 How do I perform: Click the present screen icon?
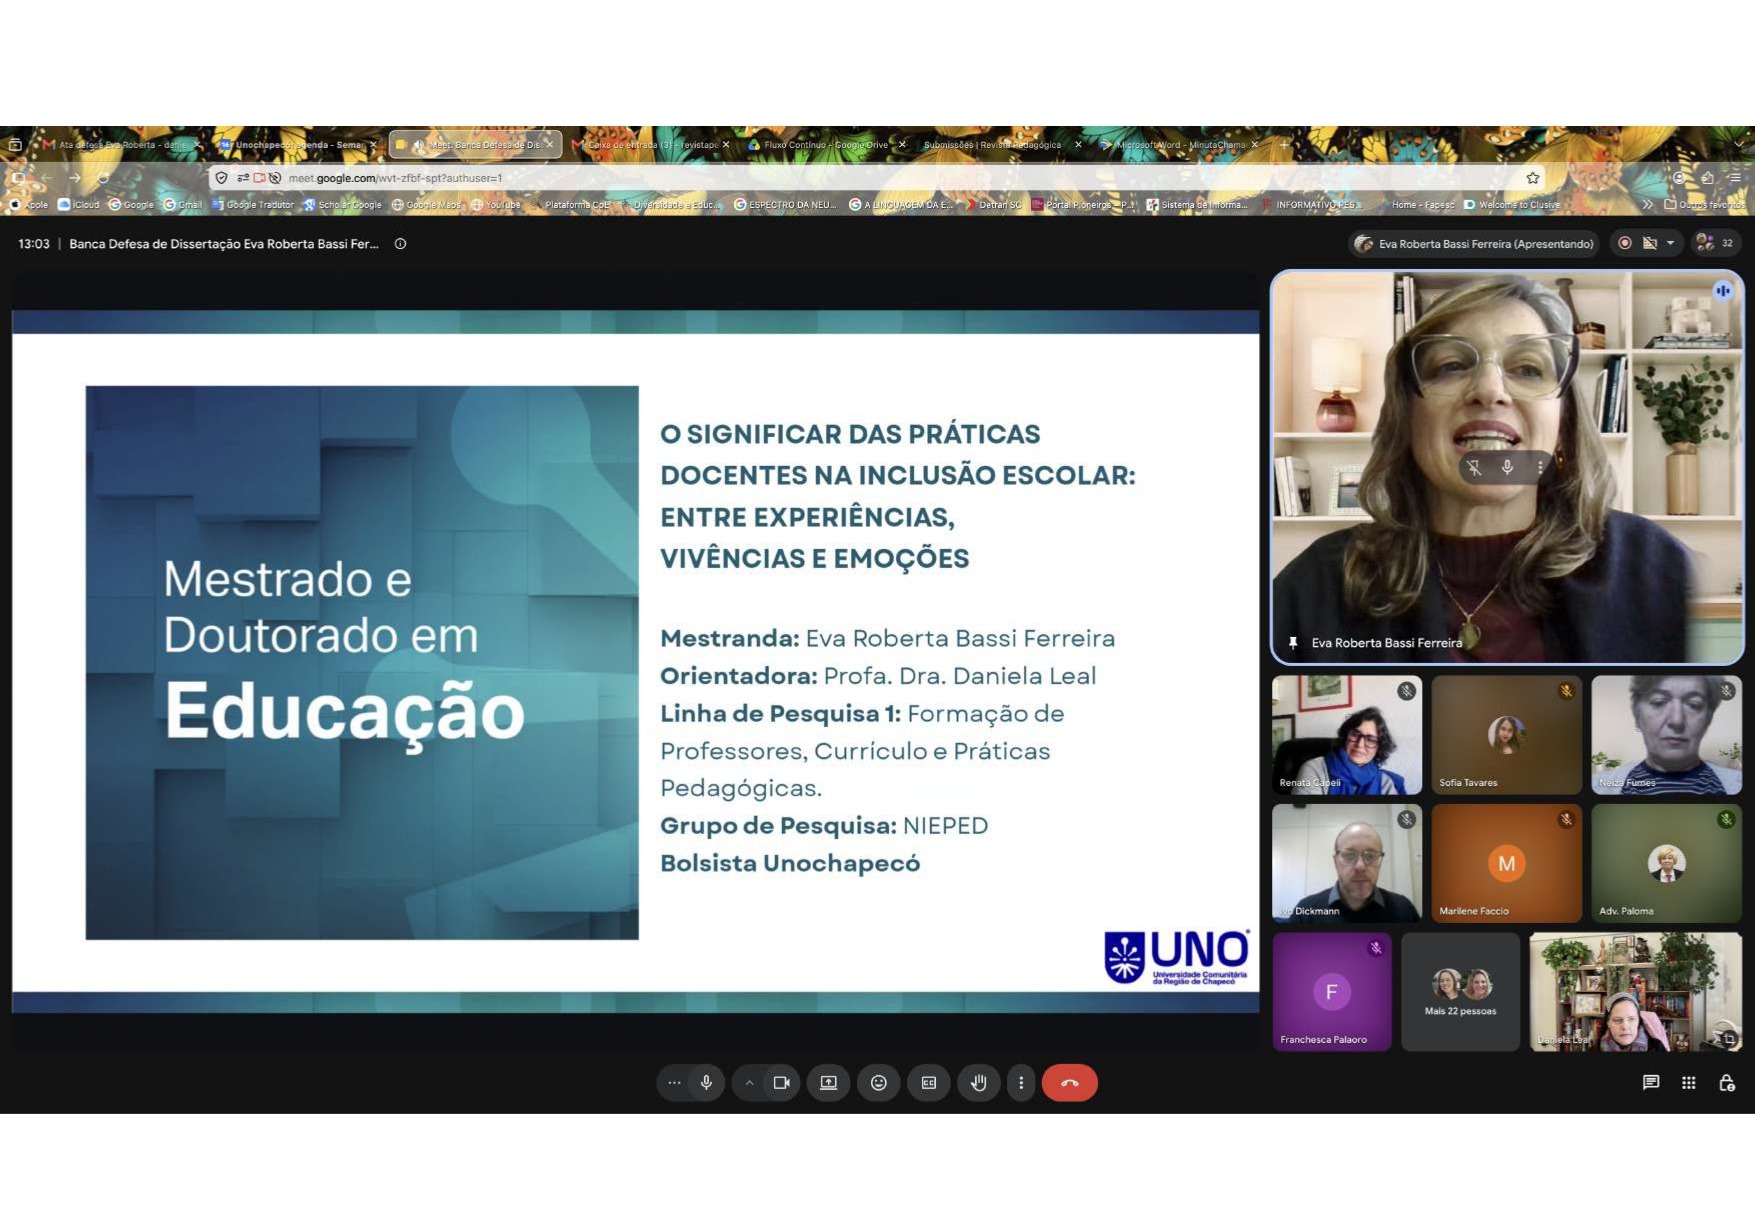pyautogui.click(x=829, y=1082)
